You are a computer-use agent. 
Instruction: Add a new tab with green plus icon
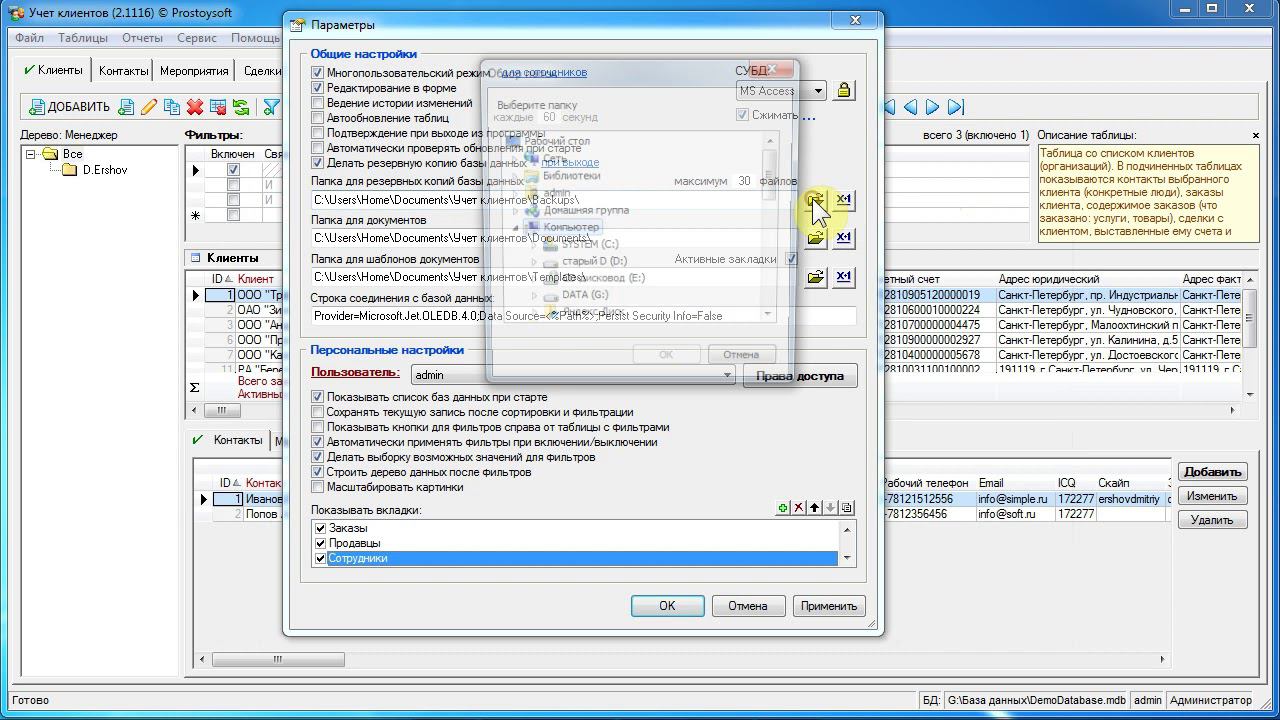(x=783, y=508)
